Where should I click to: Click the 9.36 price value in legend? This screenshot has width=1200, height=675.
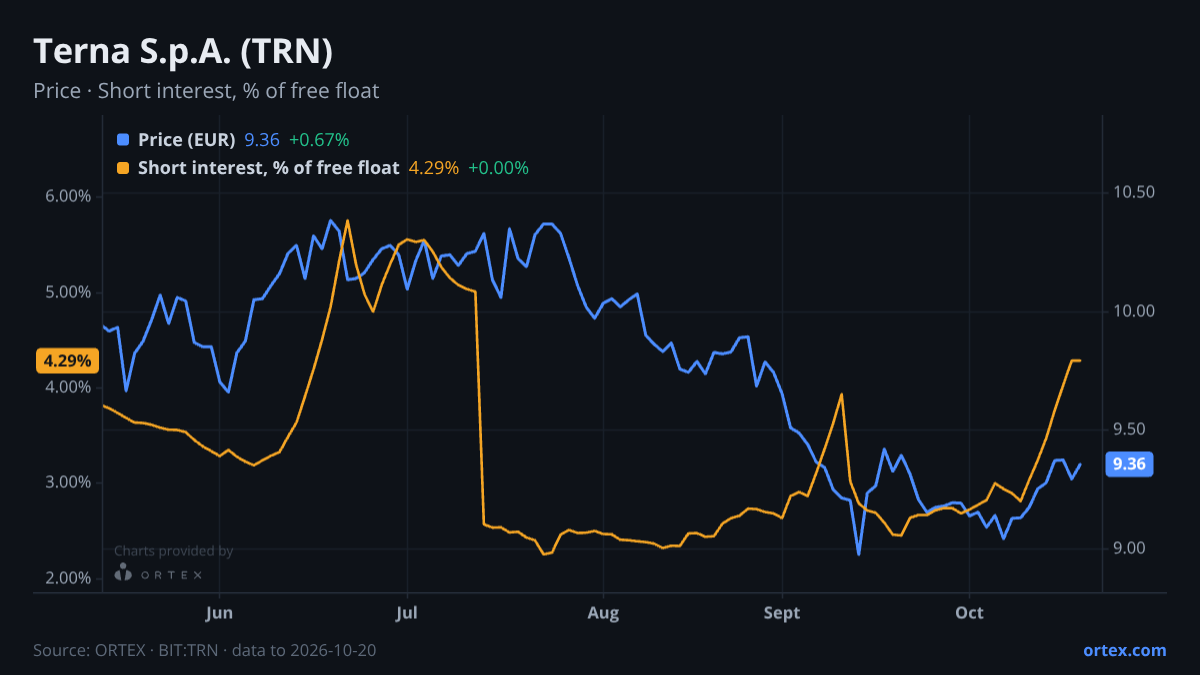coord(262,140)
